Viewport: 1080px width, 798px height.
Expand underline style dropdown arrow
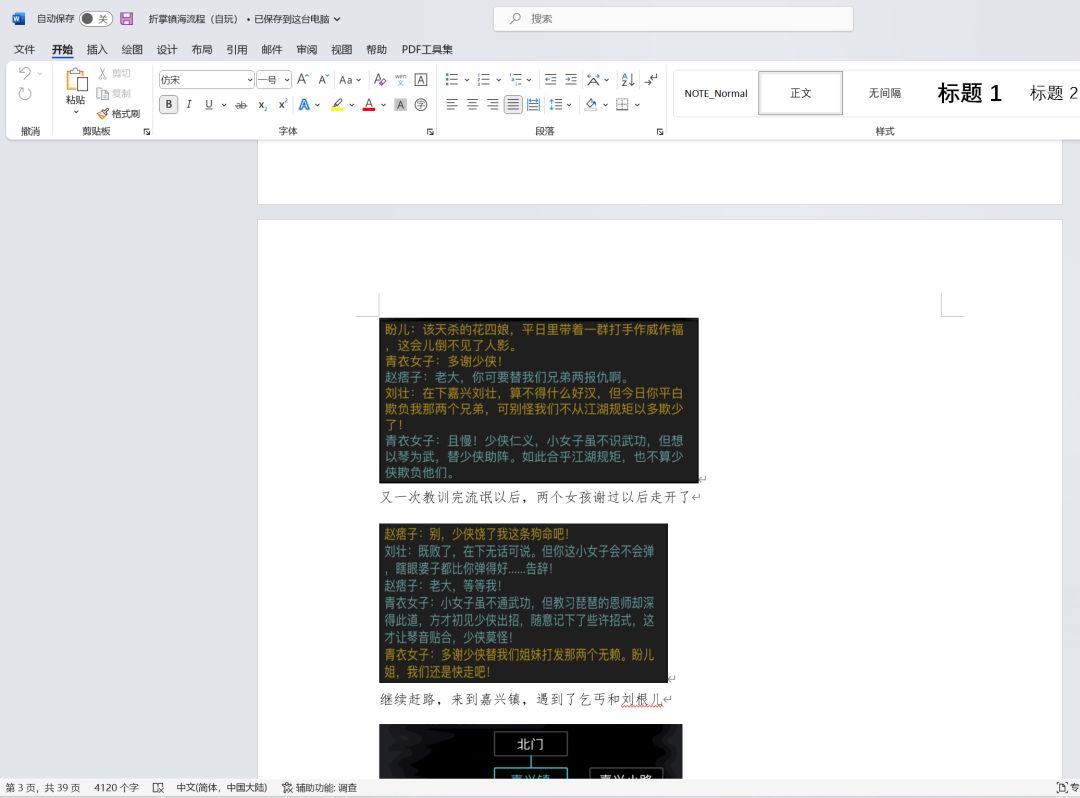click(x=224, y=105)
